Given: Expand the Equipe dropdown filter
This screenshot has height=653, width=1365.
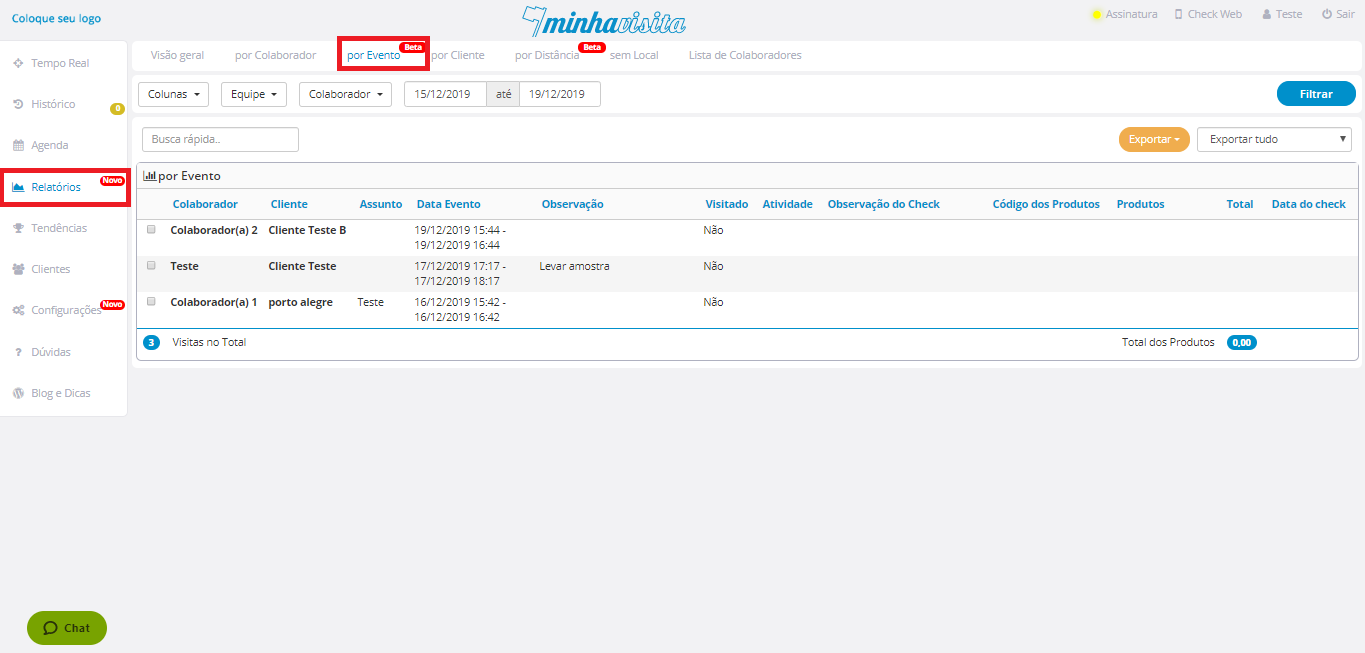Looking at the screenshot, I should click(253, 94).
